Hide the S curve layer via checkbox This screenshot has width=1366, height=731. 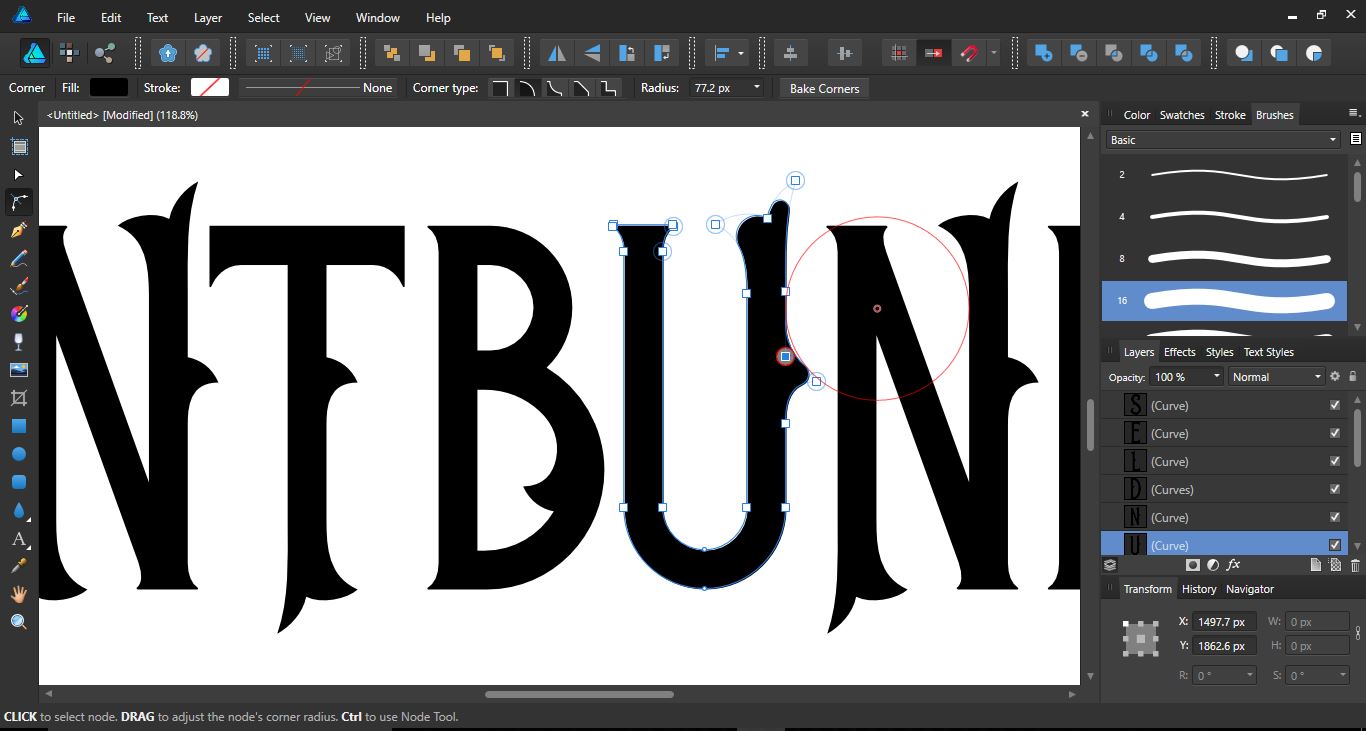click(1334, 405)
